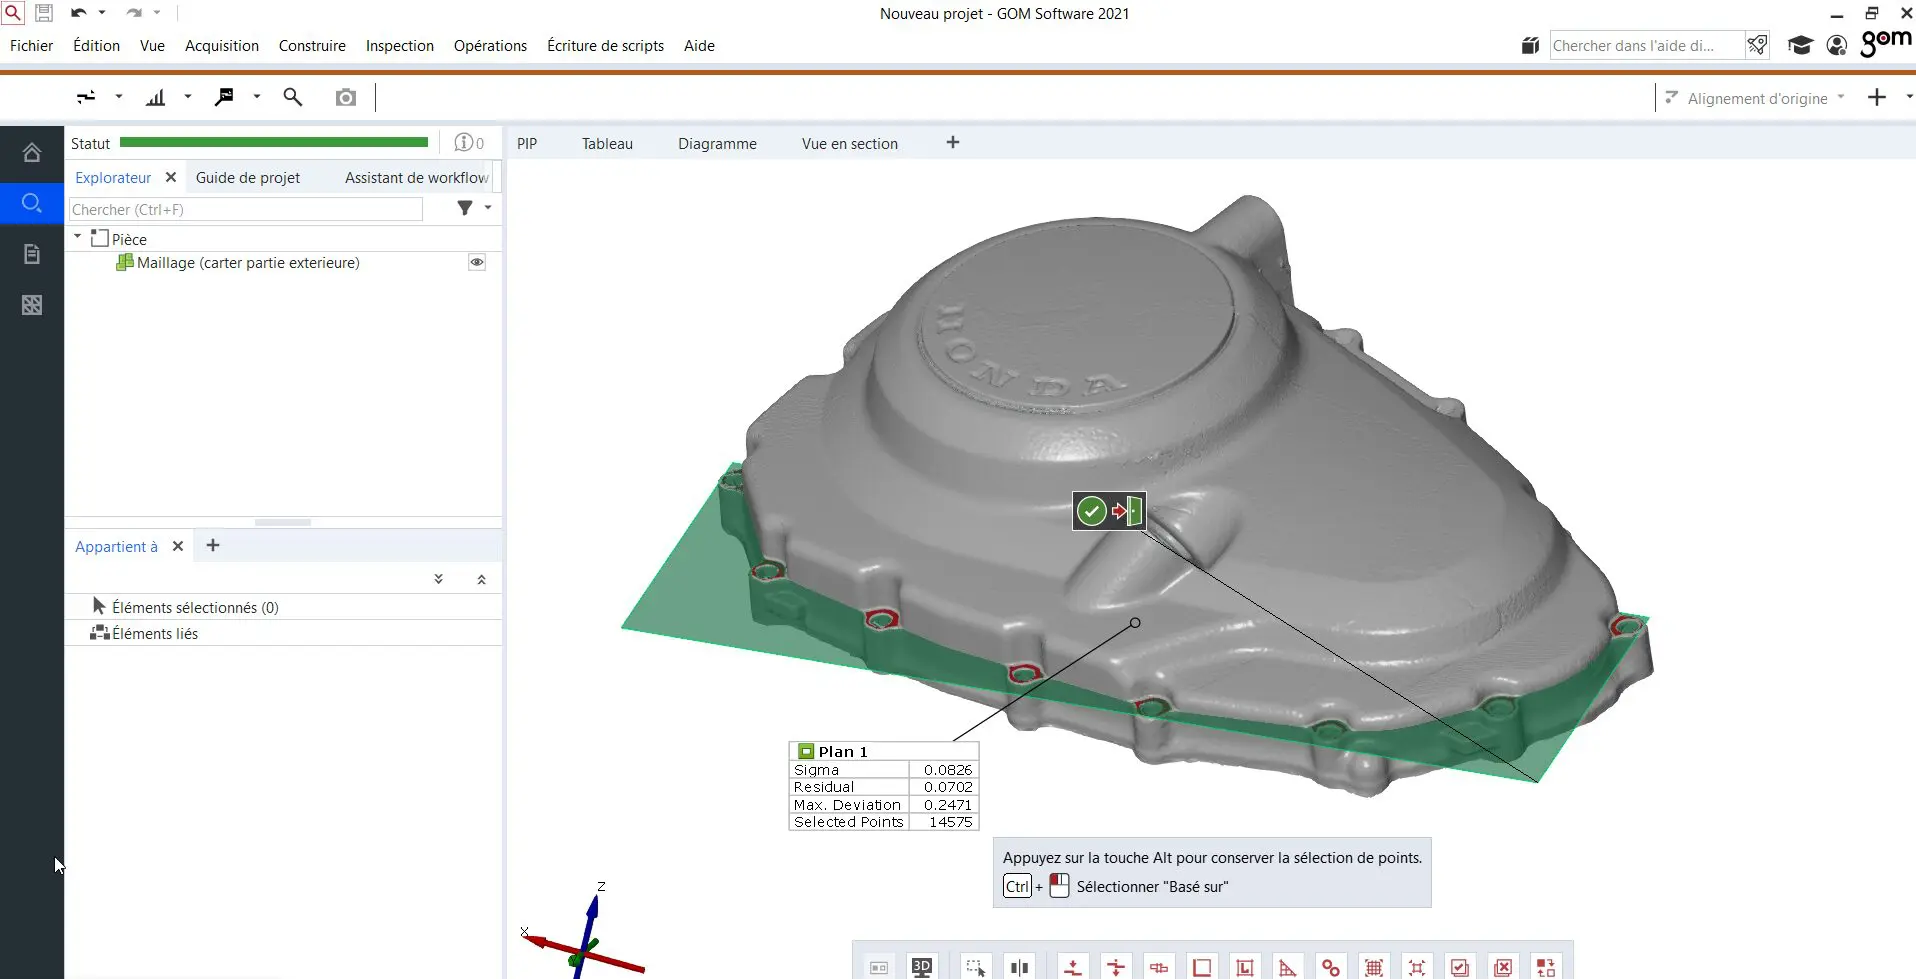Click the label flag toolbar icon

coord(224,97)
